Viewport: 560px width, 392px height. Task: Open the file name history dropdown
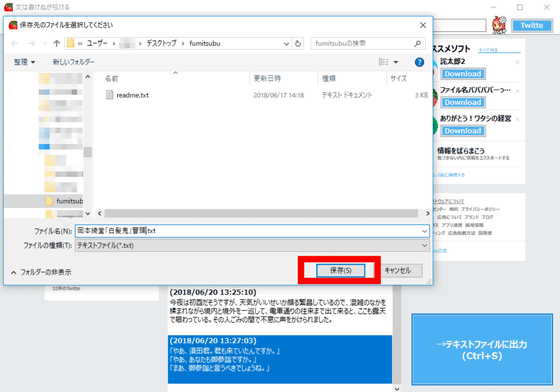(x=424, y=231)
